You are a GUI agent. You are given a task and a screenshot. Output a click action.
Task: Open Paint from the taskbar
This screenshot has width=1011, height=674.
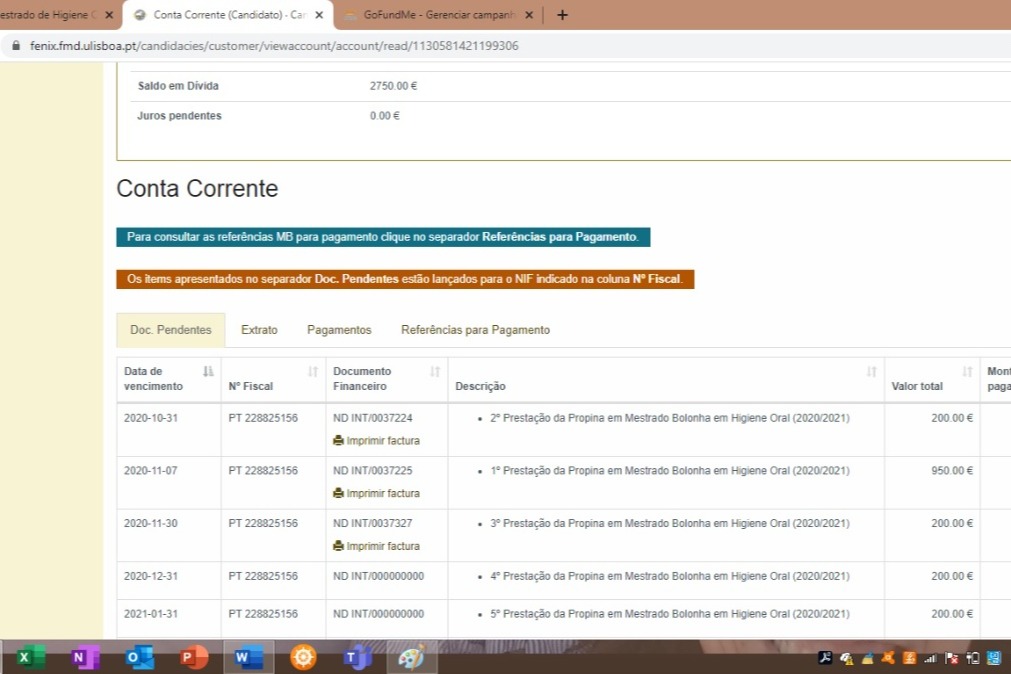(x=411, y=657)
